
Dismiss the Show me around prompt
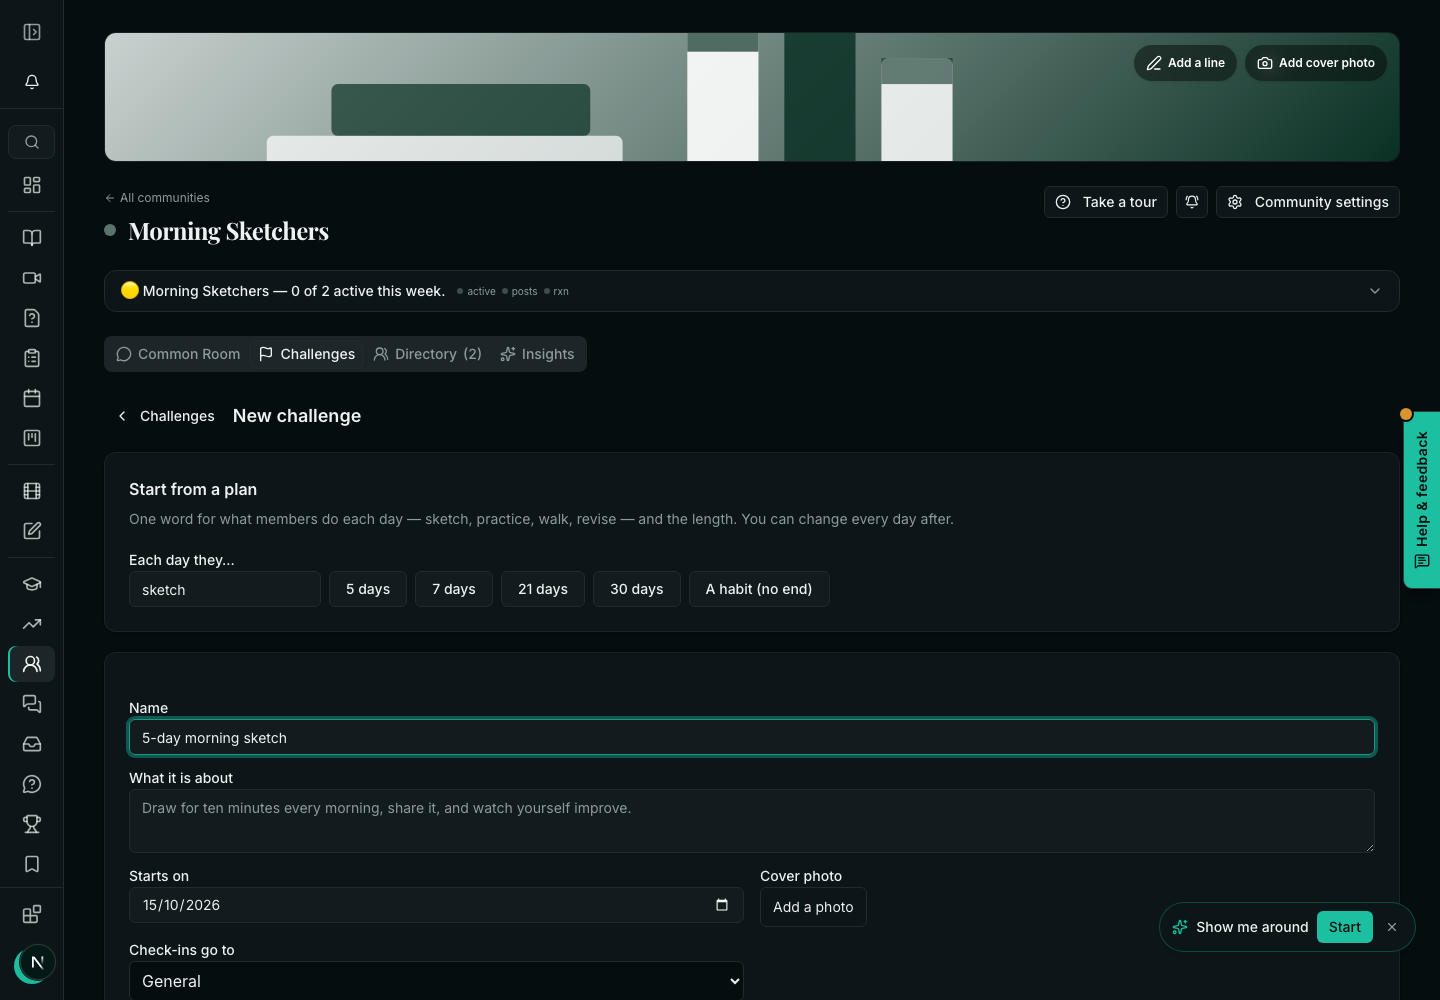pos(1392,927)
